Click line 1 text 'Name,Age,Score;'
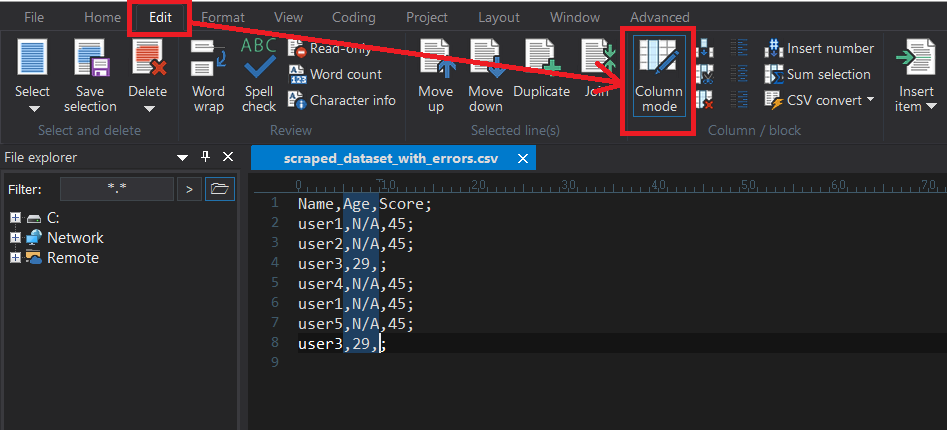This screenshot has width=947, height=430. [x=365, y=204]
